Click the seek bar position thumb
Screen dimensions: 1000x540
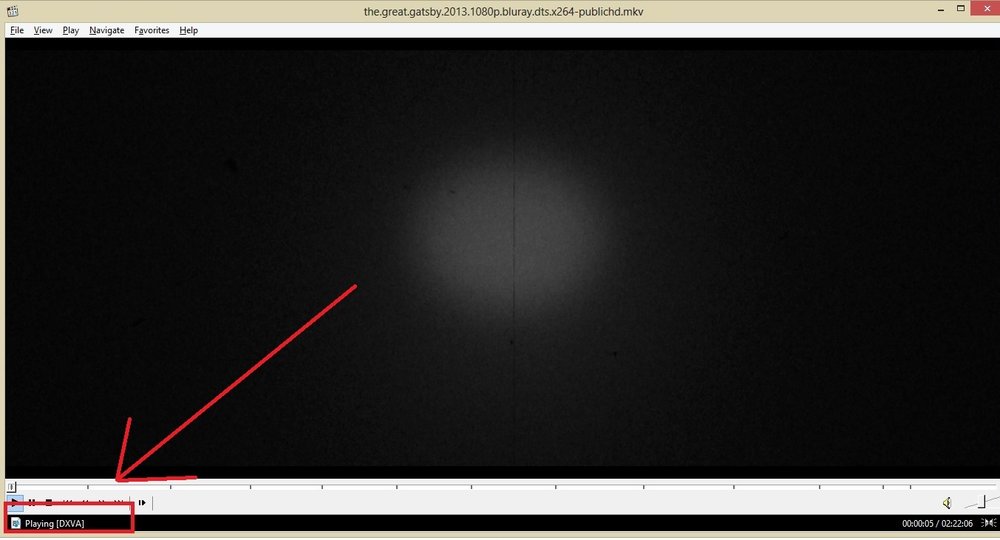point(11,486)
